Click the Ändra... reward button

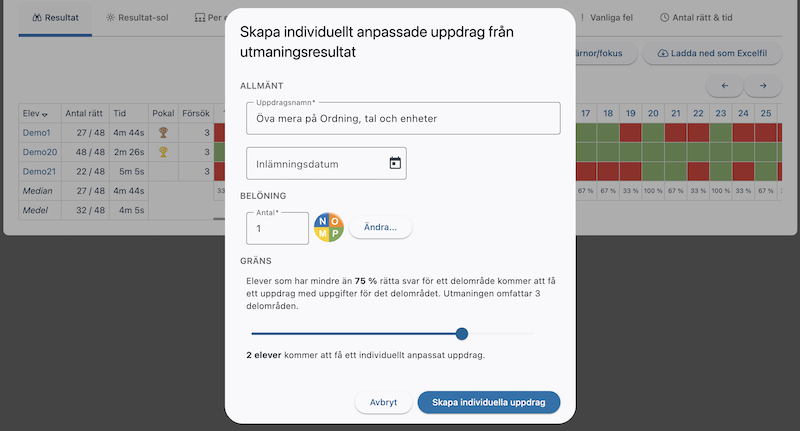[x=380, y=227]
